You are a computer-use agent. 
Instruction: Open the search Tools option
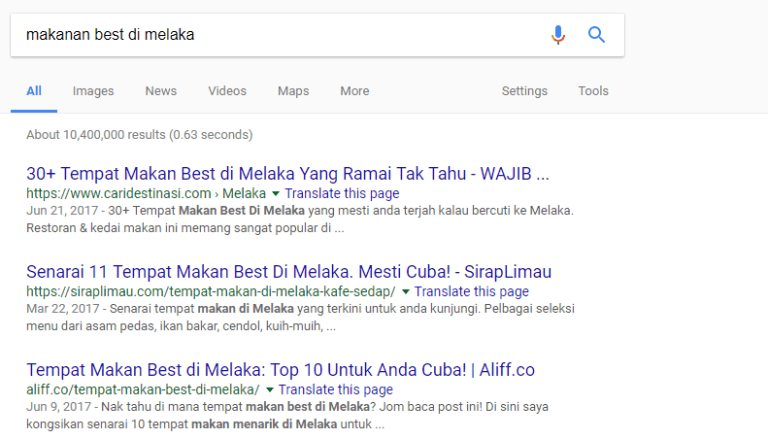[x=593, y=91]
